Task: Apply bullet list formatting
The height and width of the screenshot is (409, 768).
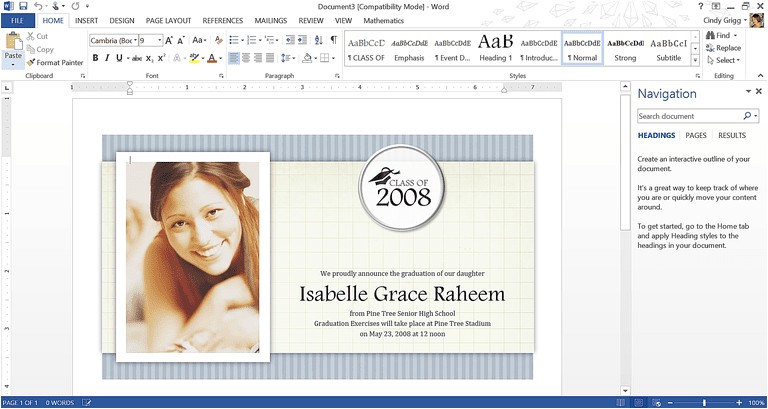Action: pos(233,40)
